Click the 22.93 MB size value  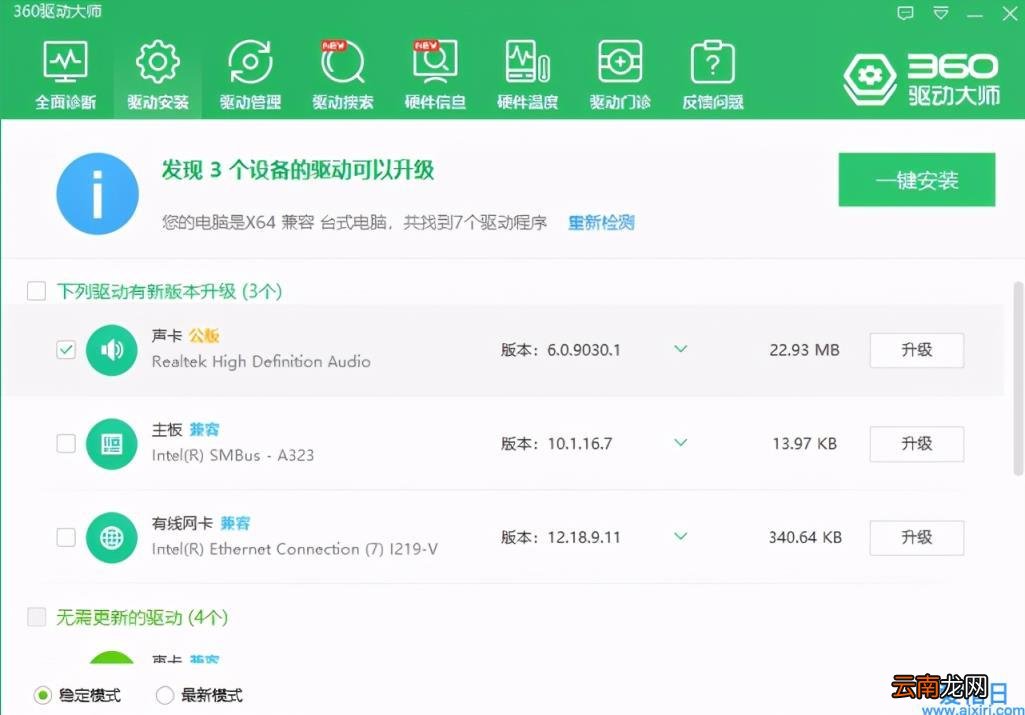point(804,350)
